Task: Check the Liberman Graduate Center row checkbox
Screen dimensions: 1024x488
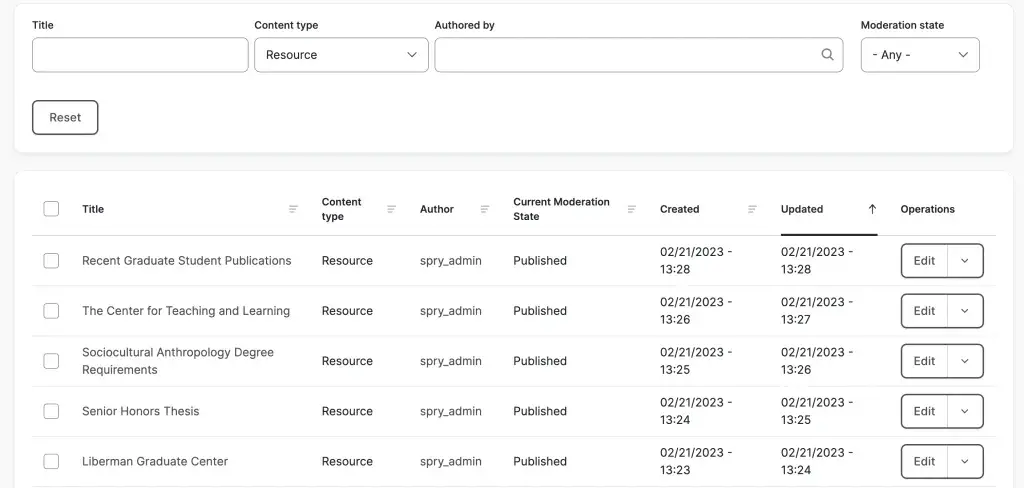Action: point(51,461)
